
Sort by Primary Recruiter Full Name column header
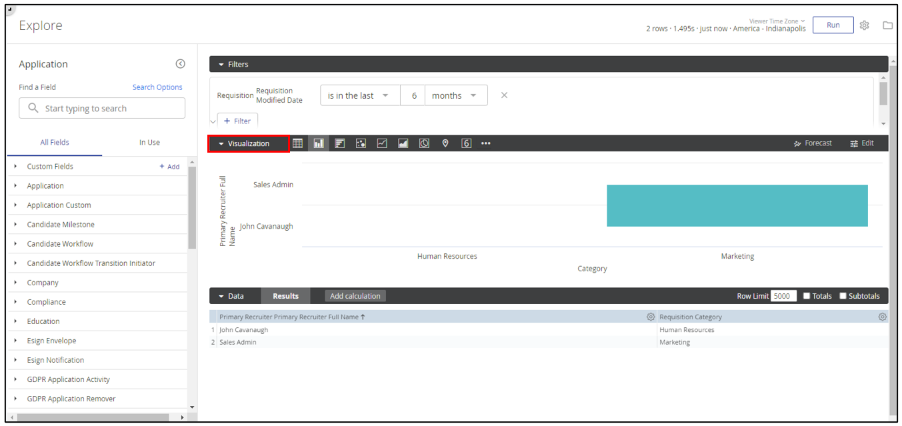pos(292,317)
